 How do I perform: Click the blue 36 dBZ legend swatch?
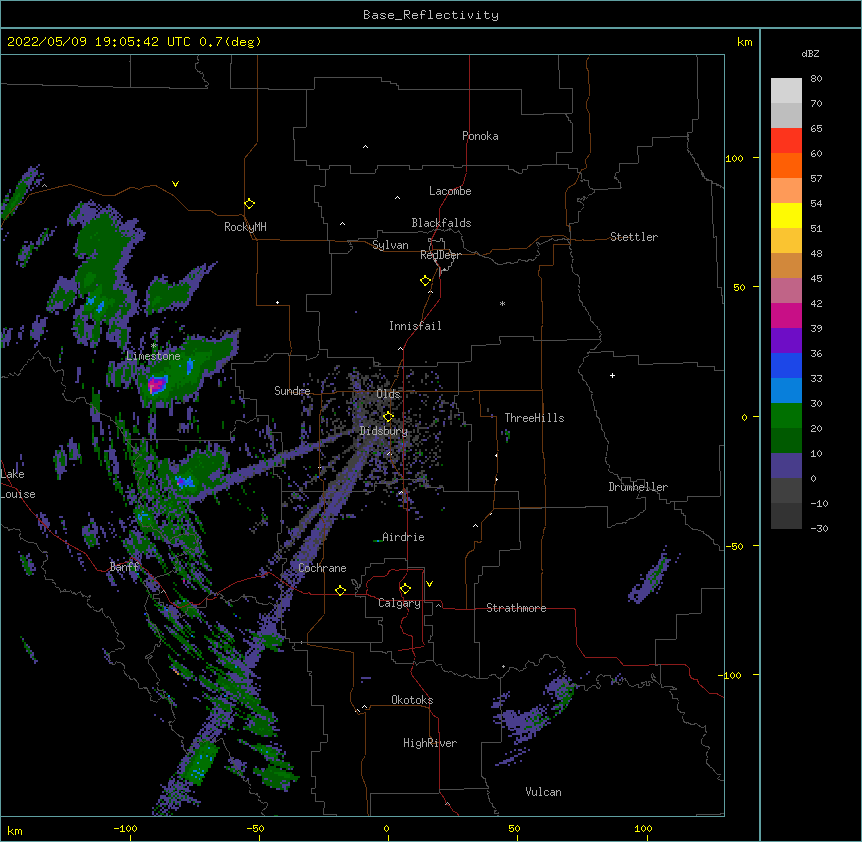[786, 365]
